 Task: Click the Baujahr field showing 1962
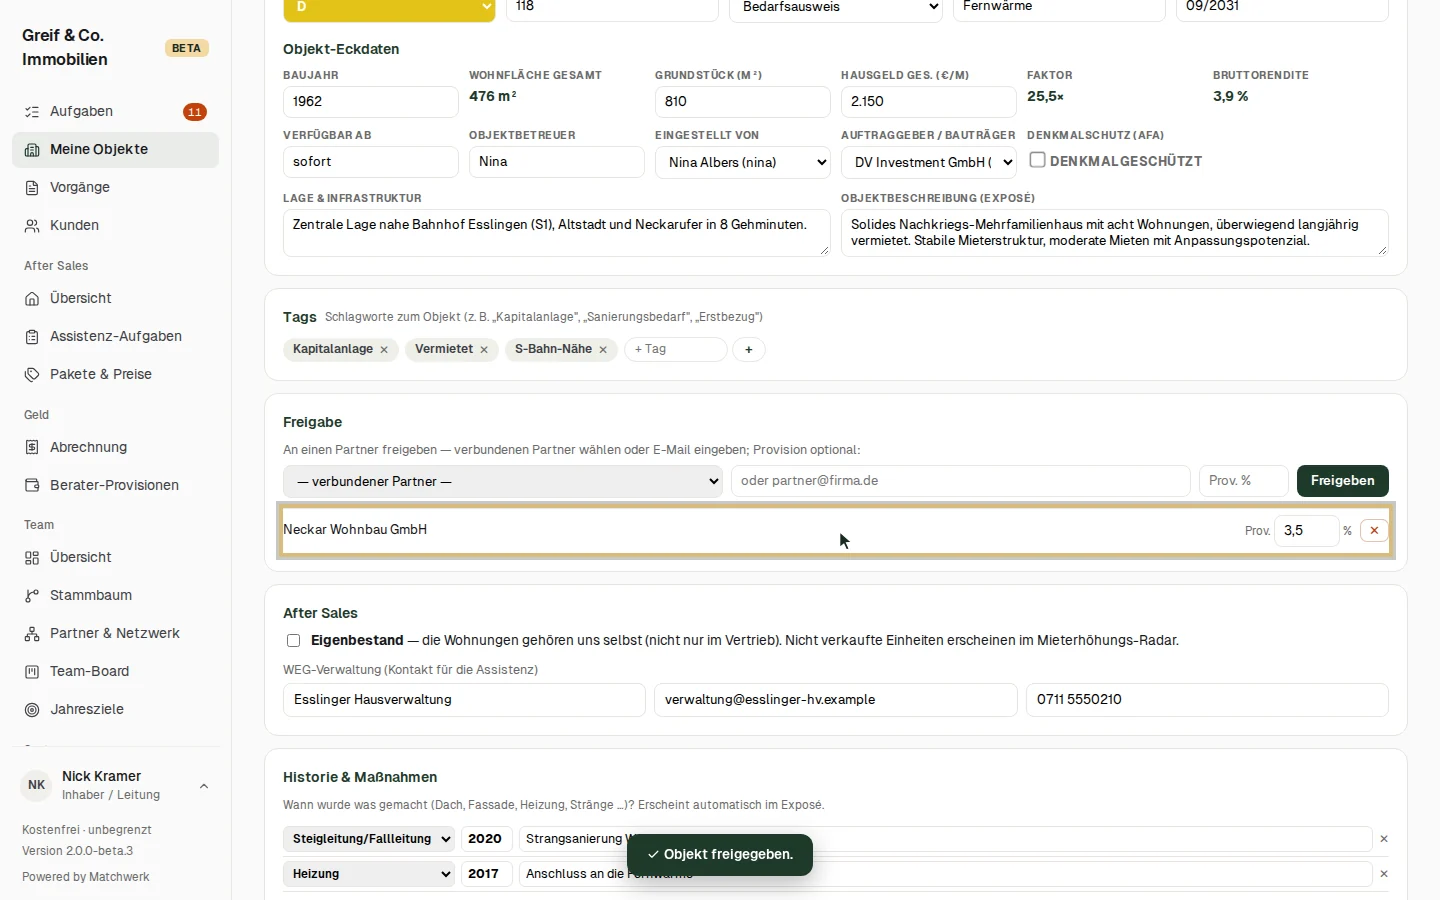click(x=371, y=102)
